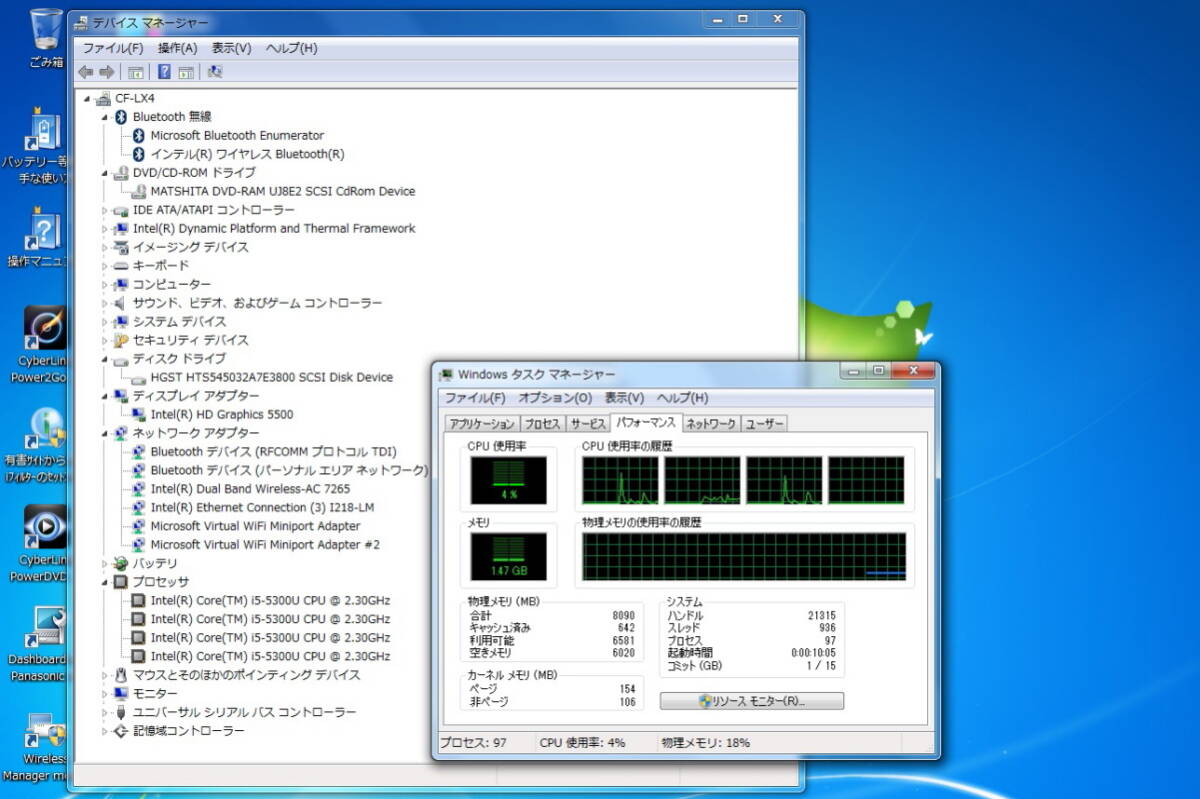The image size is (1200, 799).
Task: Switch to the ユーザー tab
Action: click(x=764, y=424)
